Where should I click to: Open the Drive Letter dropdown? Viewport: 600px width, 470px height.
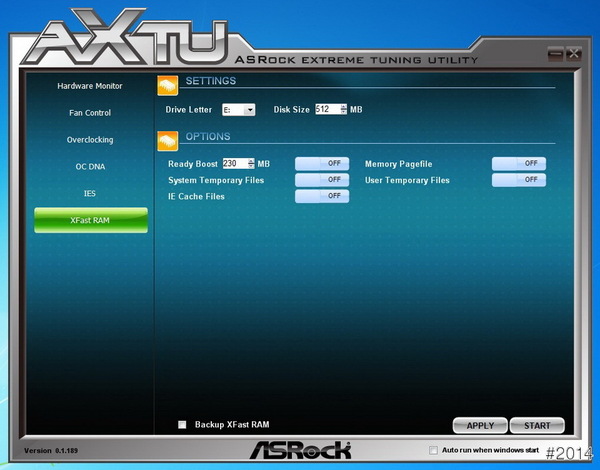point(250,109)
